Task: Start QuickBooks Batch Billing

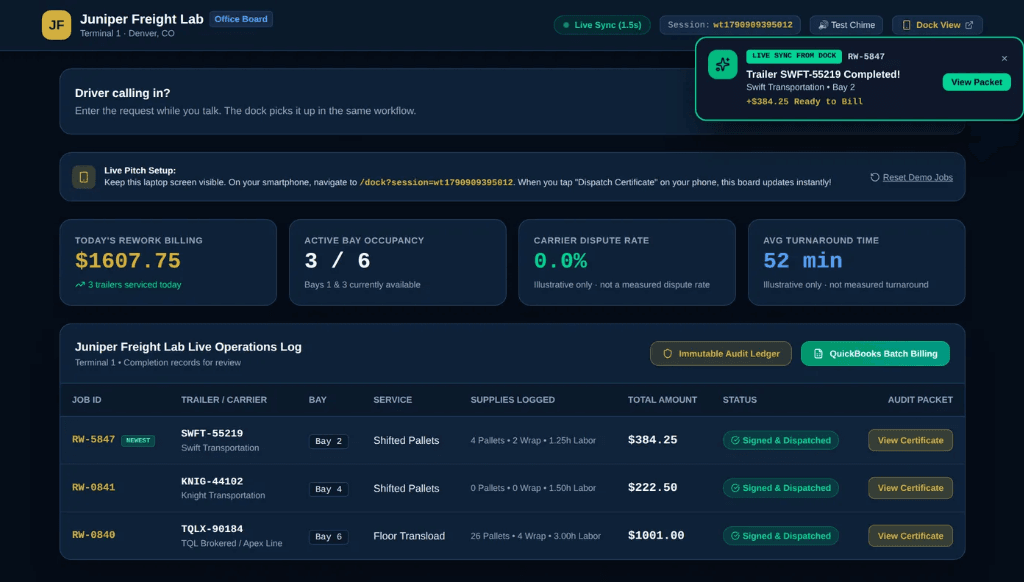Action: [x=875, y=353]
